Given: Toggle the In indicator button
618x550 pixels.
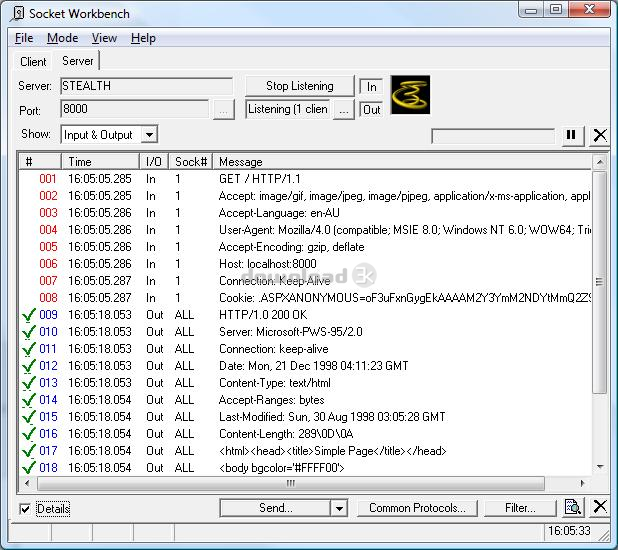Looking at the screenshot, I should [371, 87].
